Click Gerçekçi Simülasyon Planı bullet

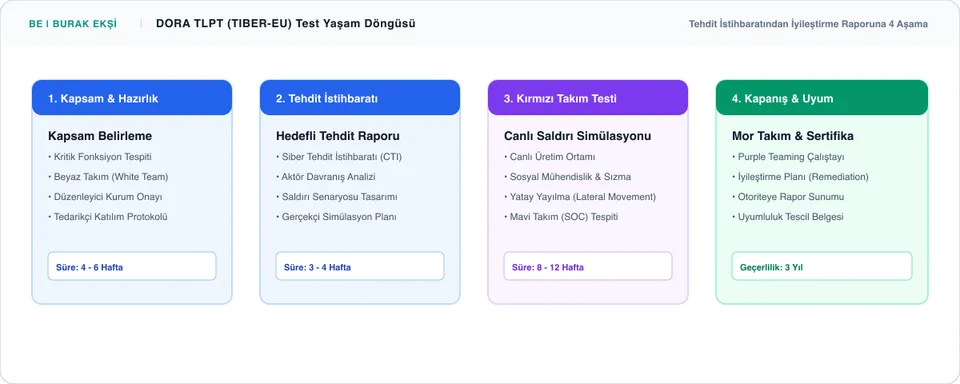[336, 217]
